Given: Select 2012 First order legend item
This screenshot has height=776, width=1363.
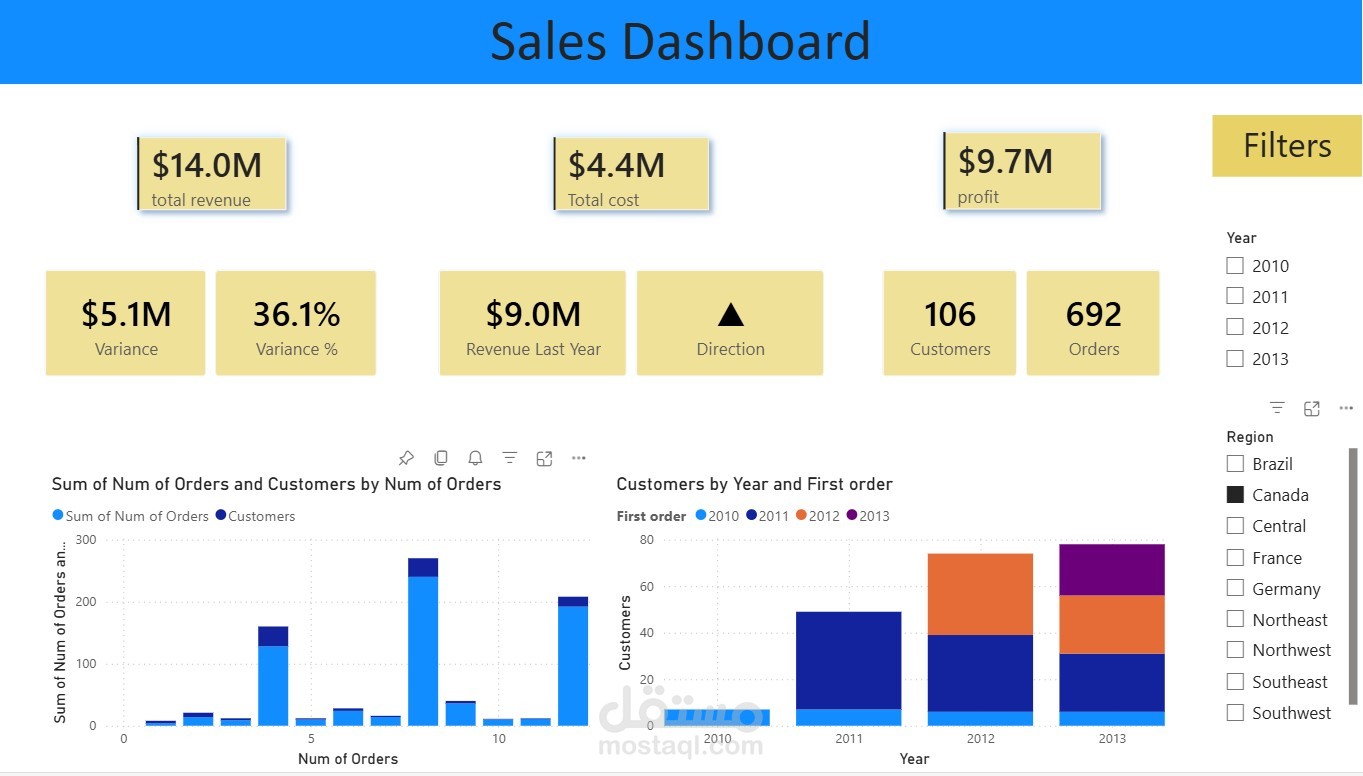Looking at the screenshot, I should pos(819,516).
